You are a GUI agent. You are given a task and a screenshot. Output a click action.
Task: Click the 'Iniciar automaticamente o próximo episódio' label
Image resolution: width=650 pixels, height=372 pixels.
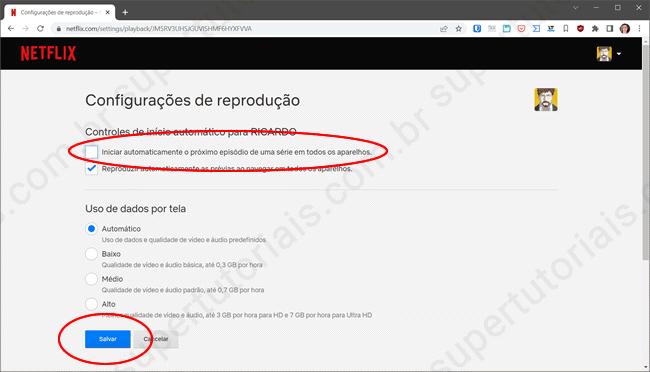pyautogui.click(x=237, y=152)
